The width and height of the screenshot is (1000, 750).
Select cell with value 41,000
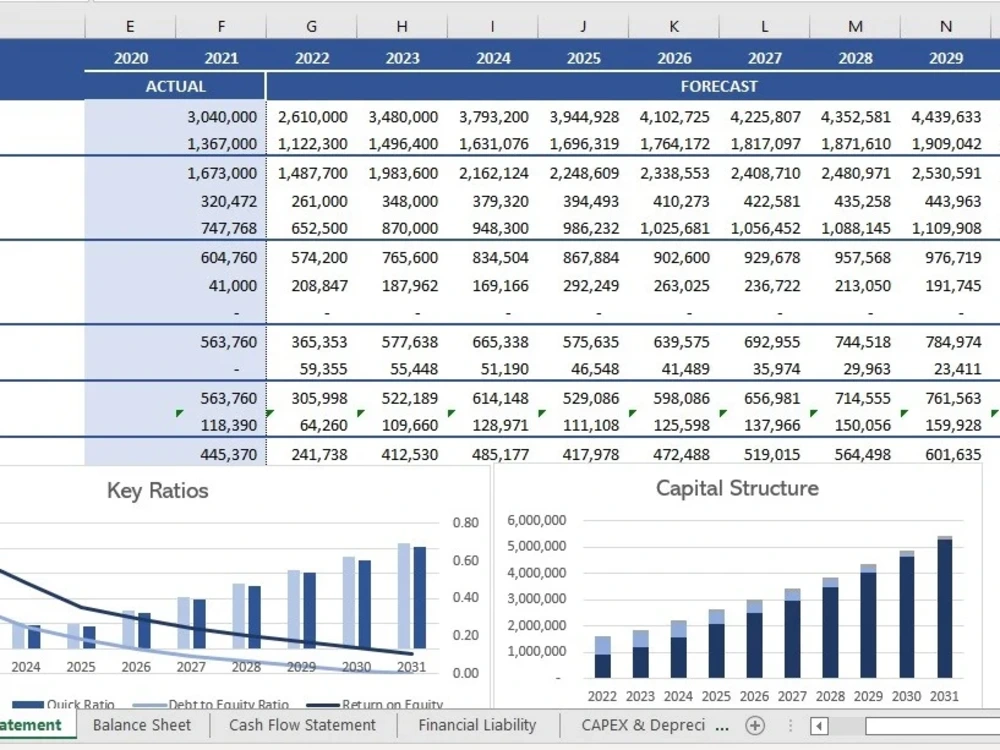point(221,285)
